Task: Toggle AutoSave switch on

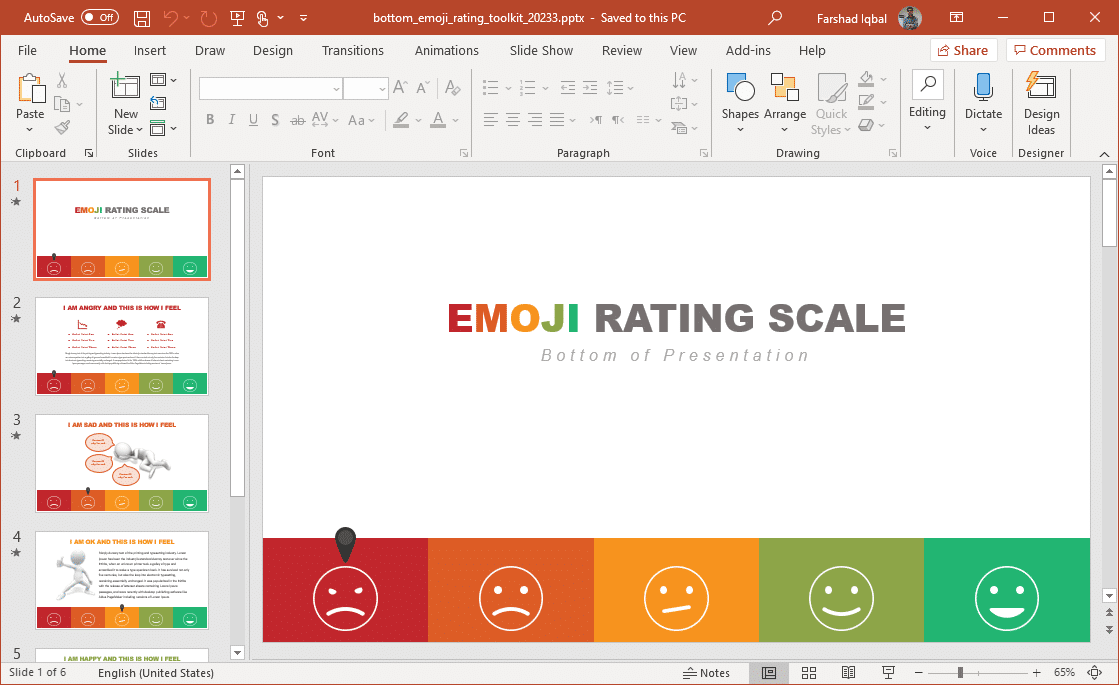Action: [x=100, y=18]
